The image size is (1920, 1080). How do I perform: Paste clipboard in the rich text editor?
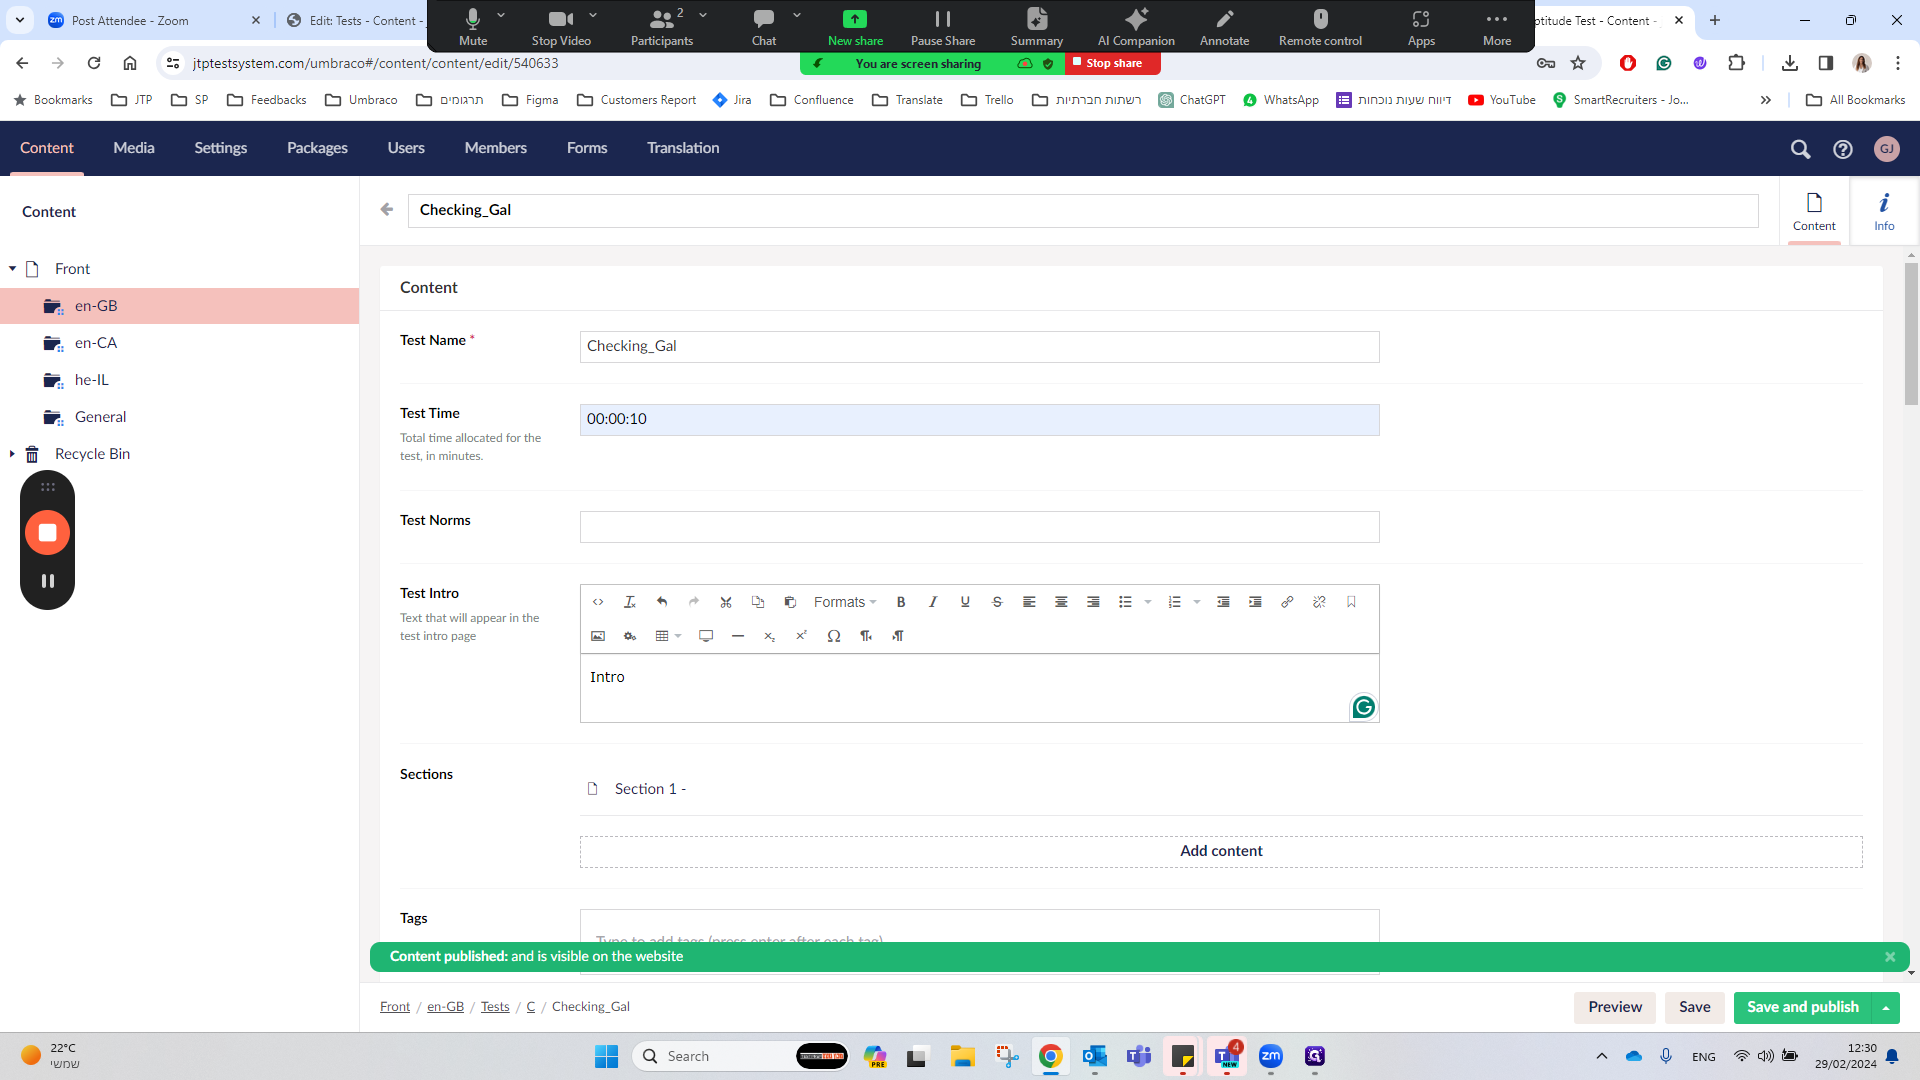790,602
